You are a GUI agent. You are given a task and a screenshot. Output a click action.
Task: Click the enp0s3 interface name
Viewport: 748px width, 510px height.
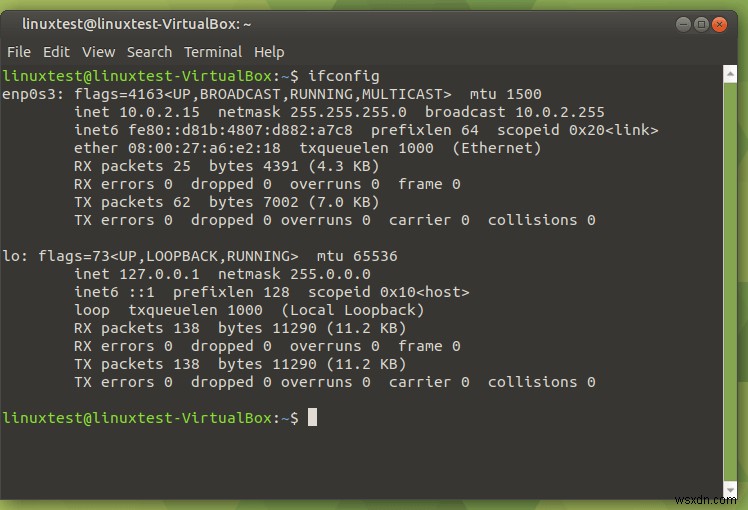tap(29, 94)
